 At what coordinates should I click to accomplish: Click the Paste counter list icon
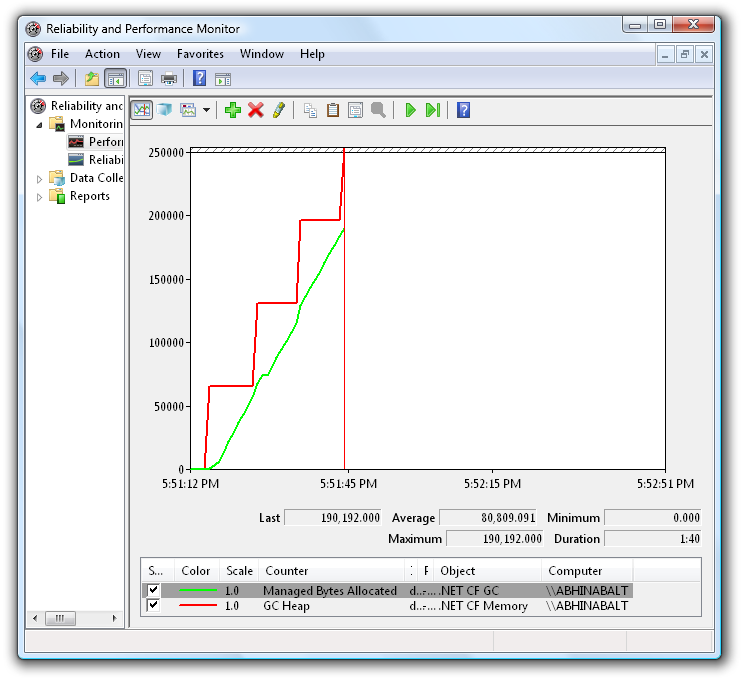coord(333,110)
